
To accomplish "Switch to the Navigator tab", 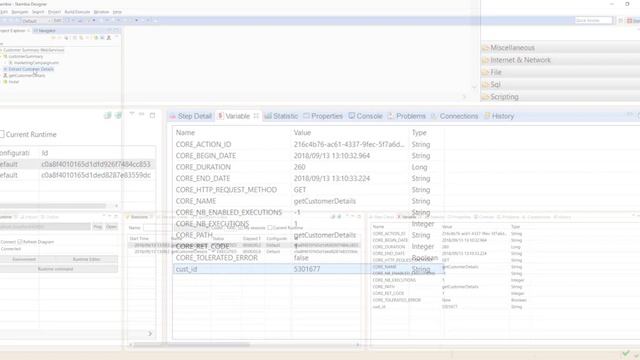I will pos(45,31).
